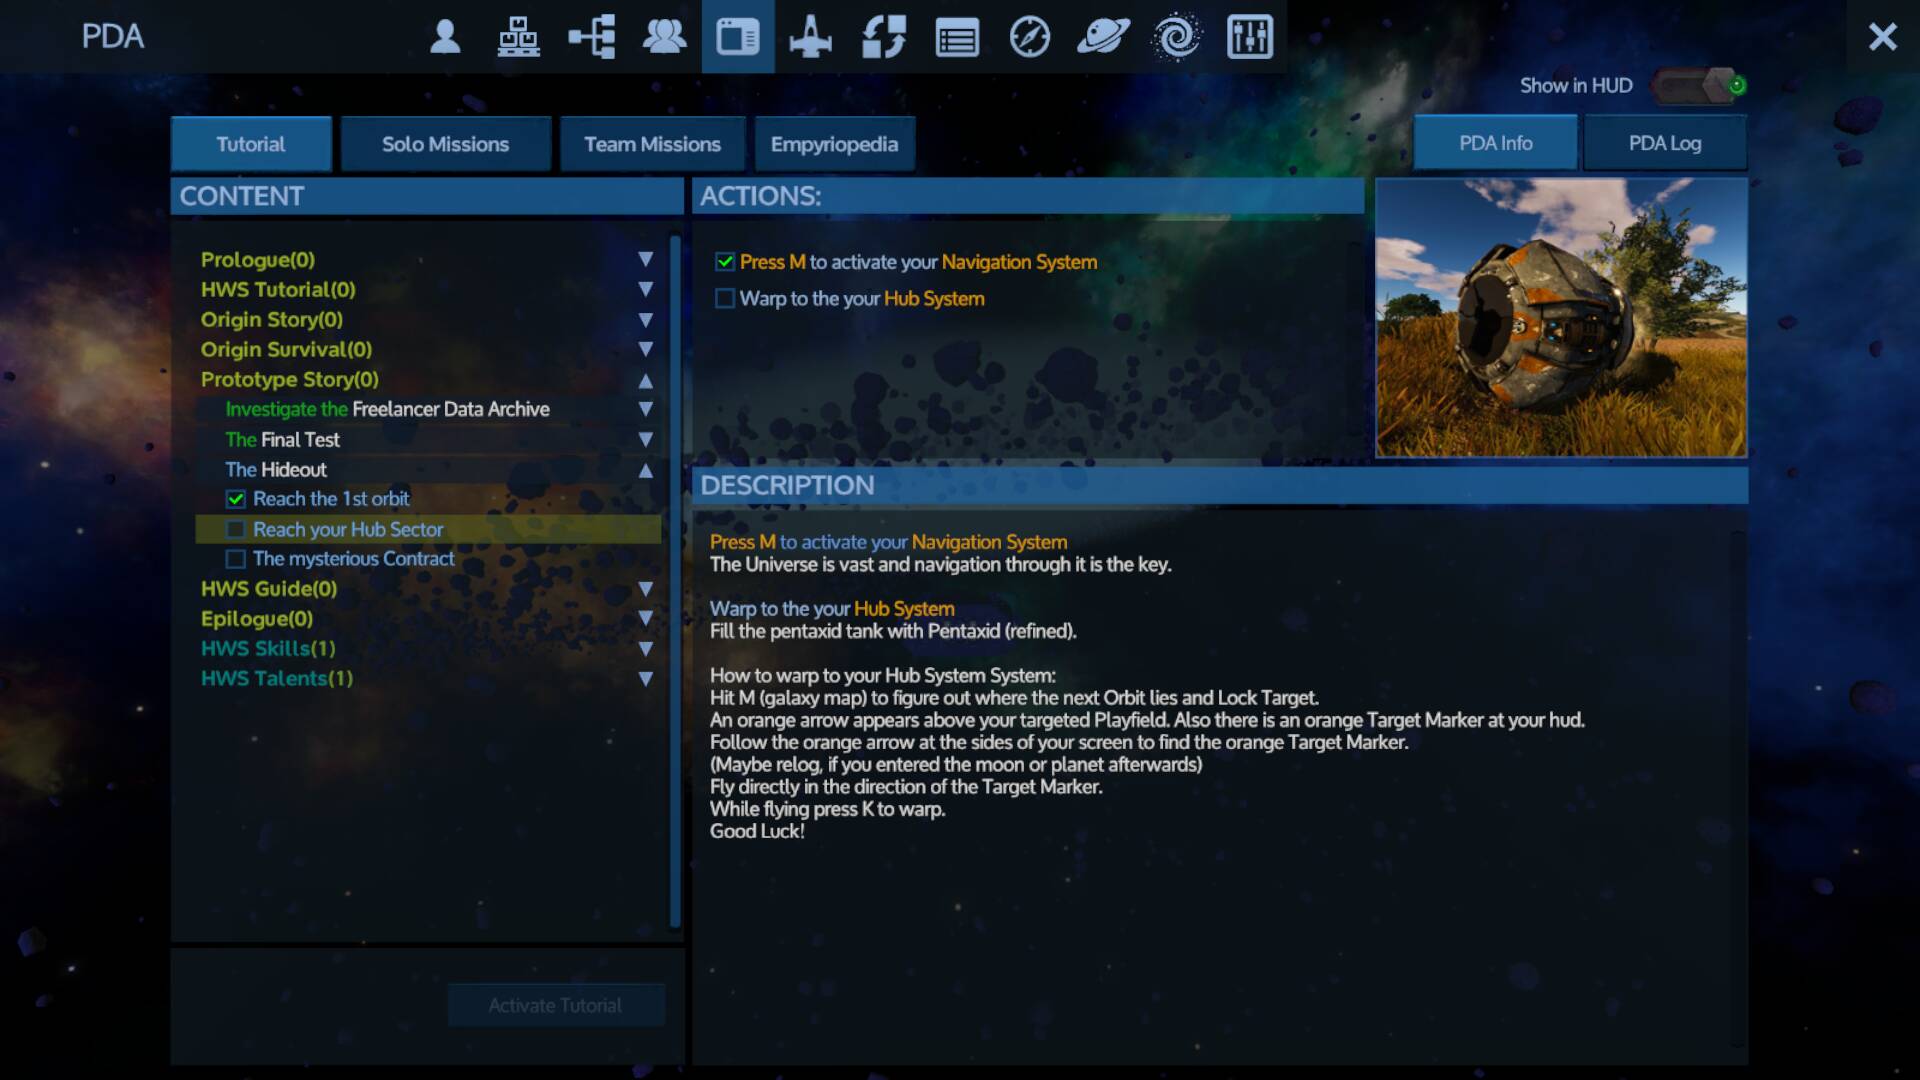1920x1080 pixels.
Task: Open the stacked crates inventory icon
Action: pyautogui.click(x=518, y=37)
